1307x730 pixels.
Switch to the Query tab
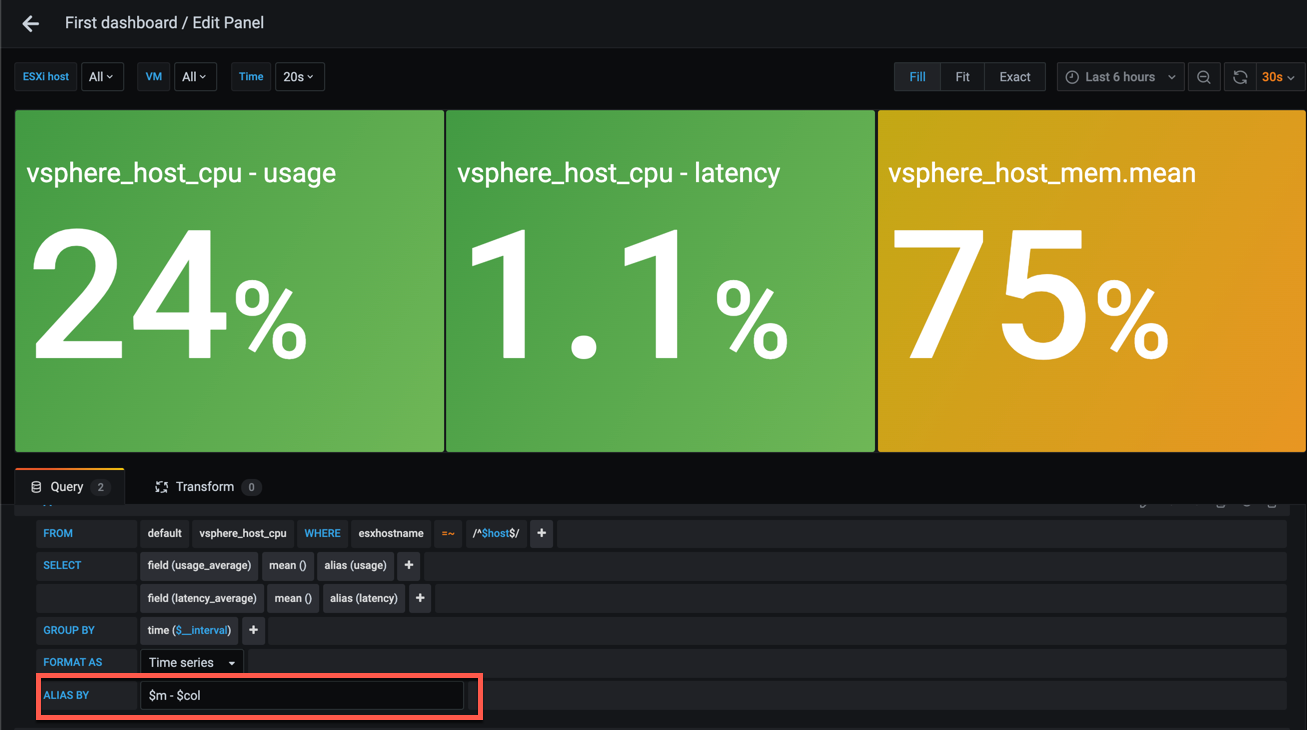point(69,487)
